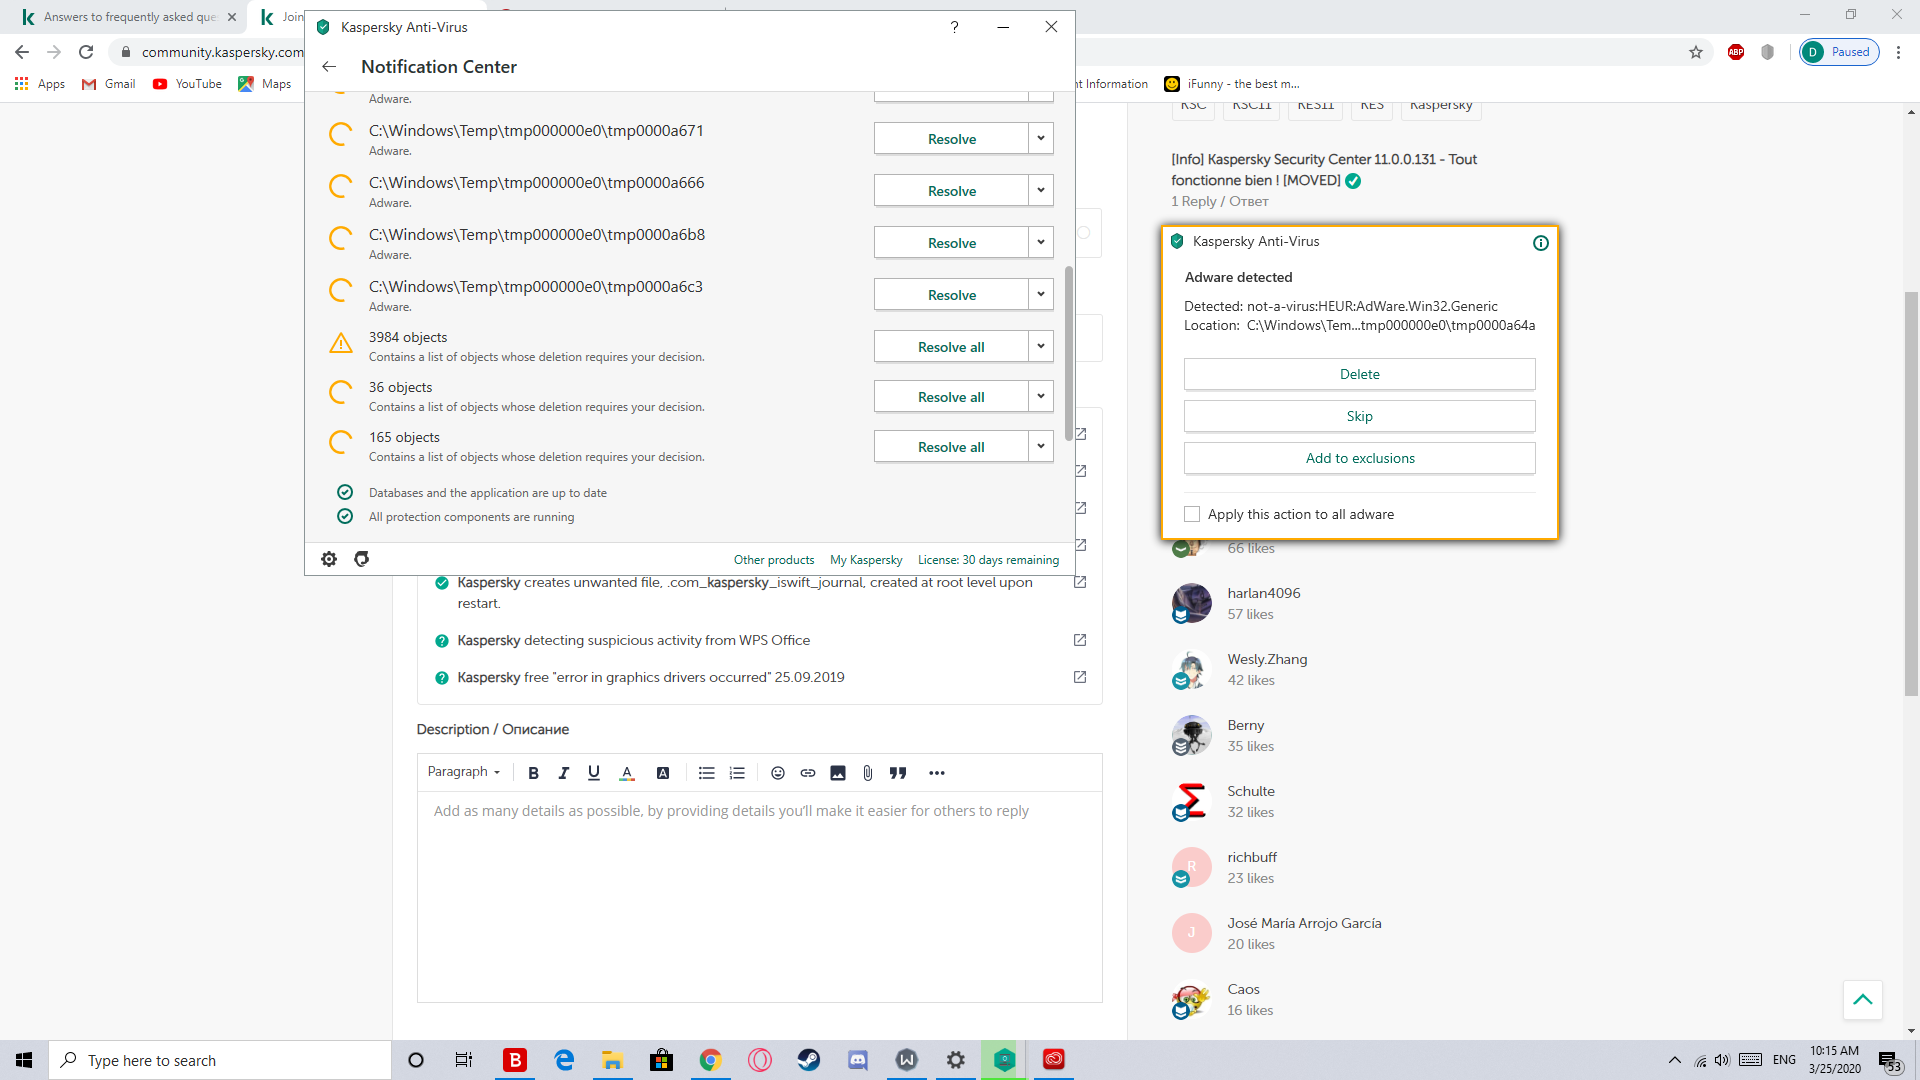
Task: Enable Apply this action to all adware
Action: point(1192,514)
